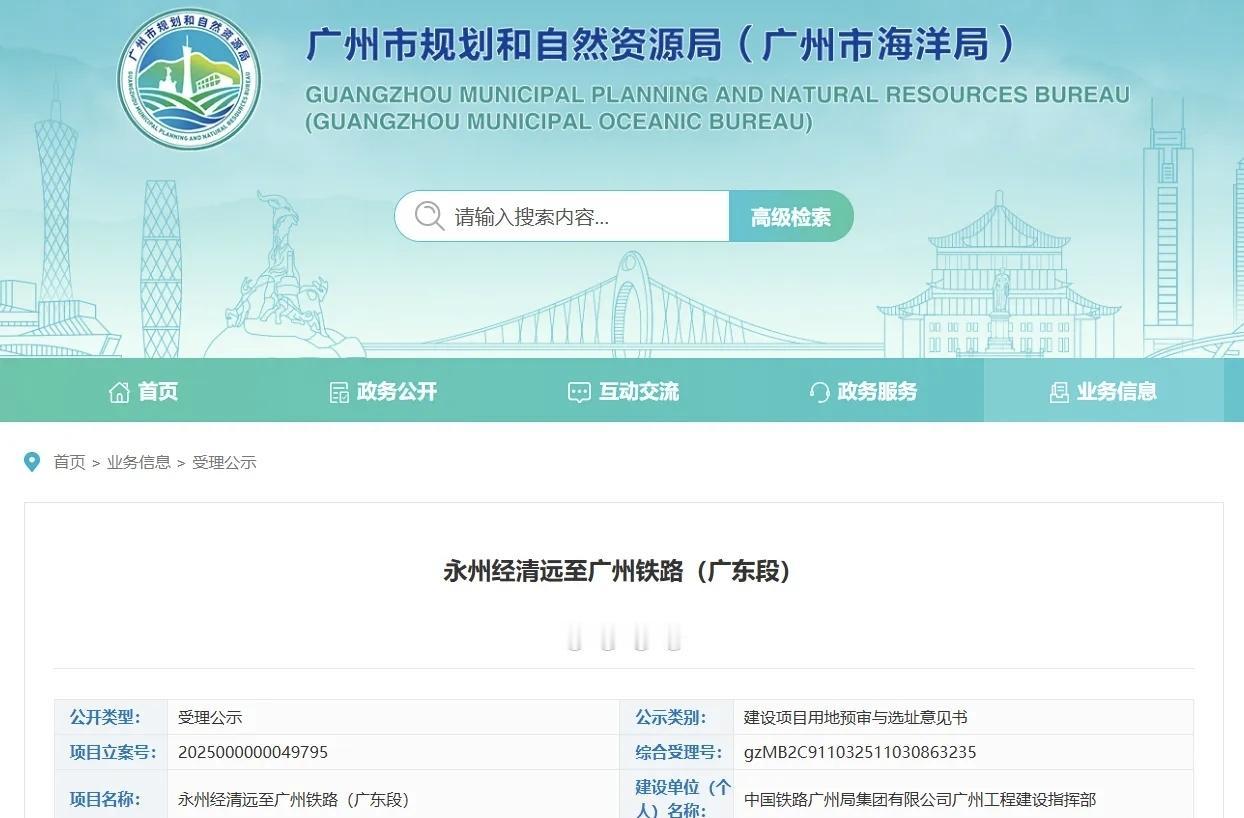Click the file icon beside 业务信息
The height and width of the screenshot is (818, 1244).
click(1059, 391)
